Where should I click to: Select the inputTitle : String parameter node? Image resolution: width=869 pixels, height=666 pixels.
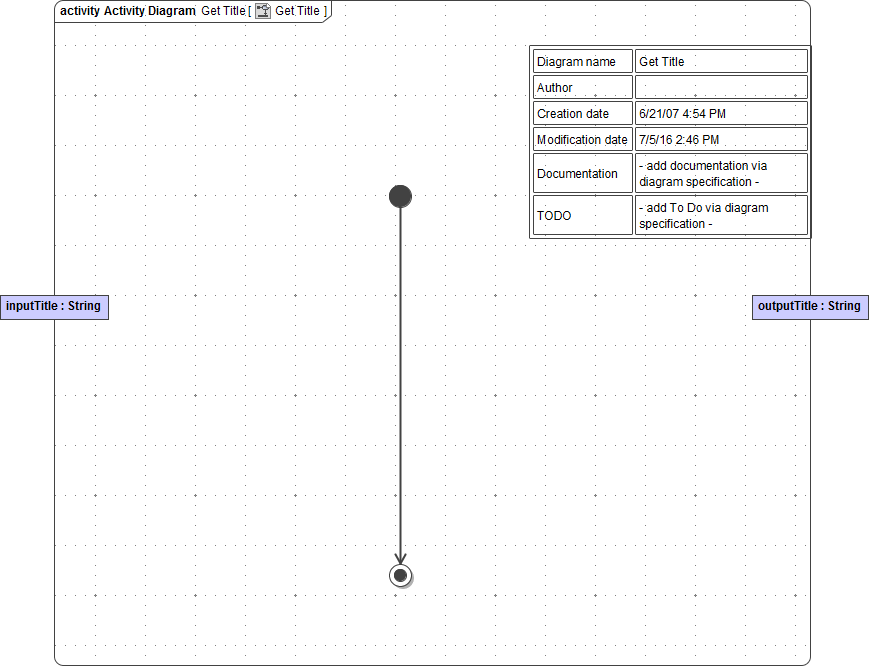pyautogui.click(x=54, y=307)
